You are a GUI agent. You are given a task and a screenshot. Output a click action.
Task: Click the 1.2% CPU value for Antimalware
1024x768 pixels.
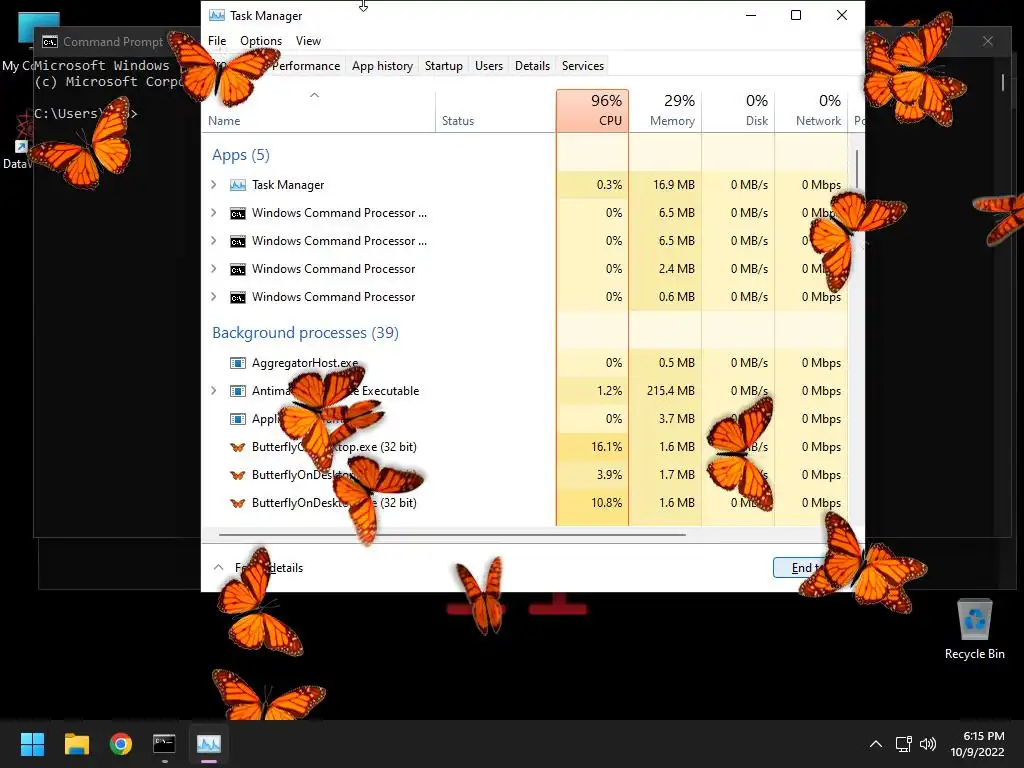[x=609, y=391]
